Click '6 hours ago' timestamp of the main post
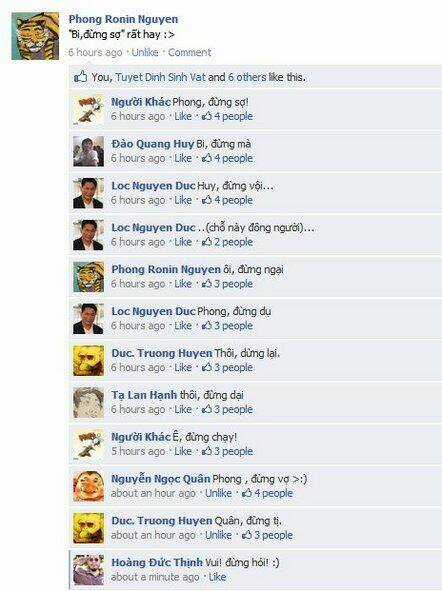This screenshot has height=591, width=442. click(x=95, y=52)
